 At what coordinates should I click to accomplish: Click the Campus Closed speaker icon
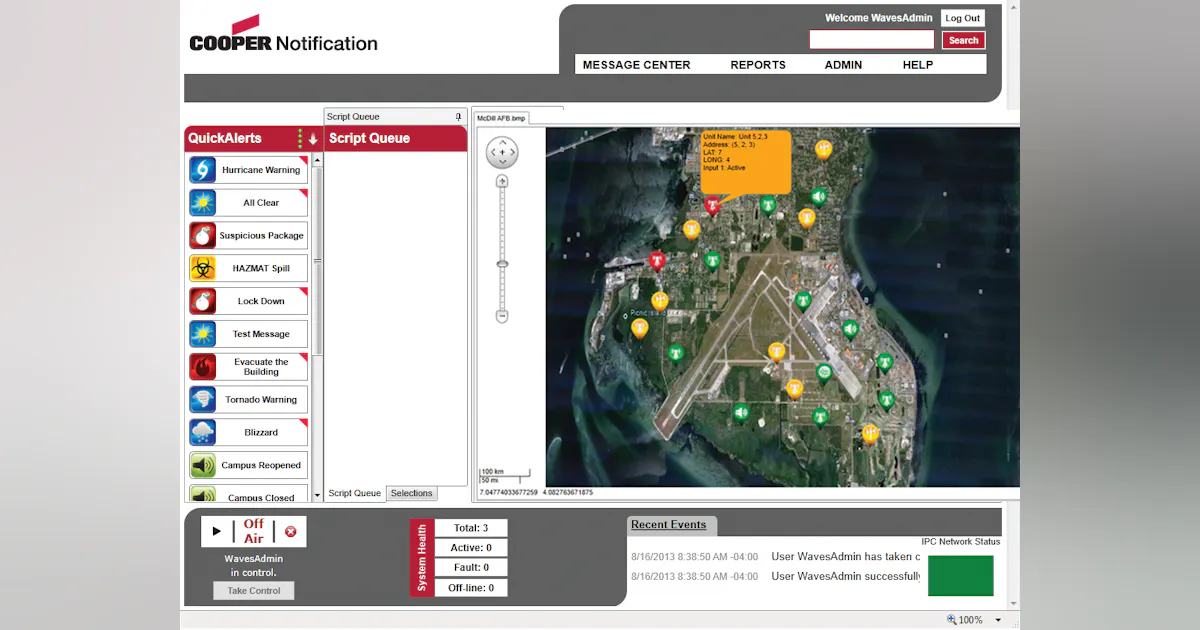(203, 494)
